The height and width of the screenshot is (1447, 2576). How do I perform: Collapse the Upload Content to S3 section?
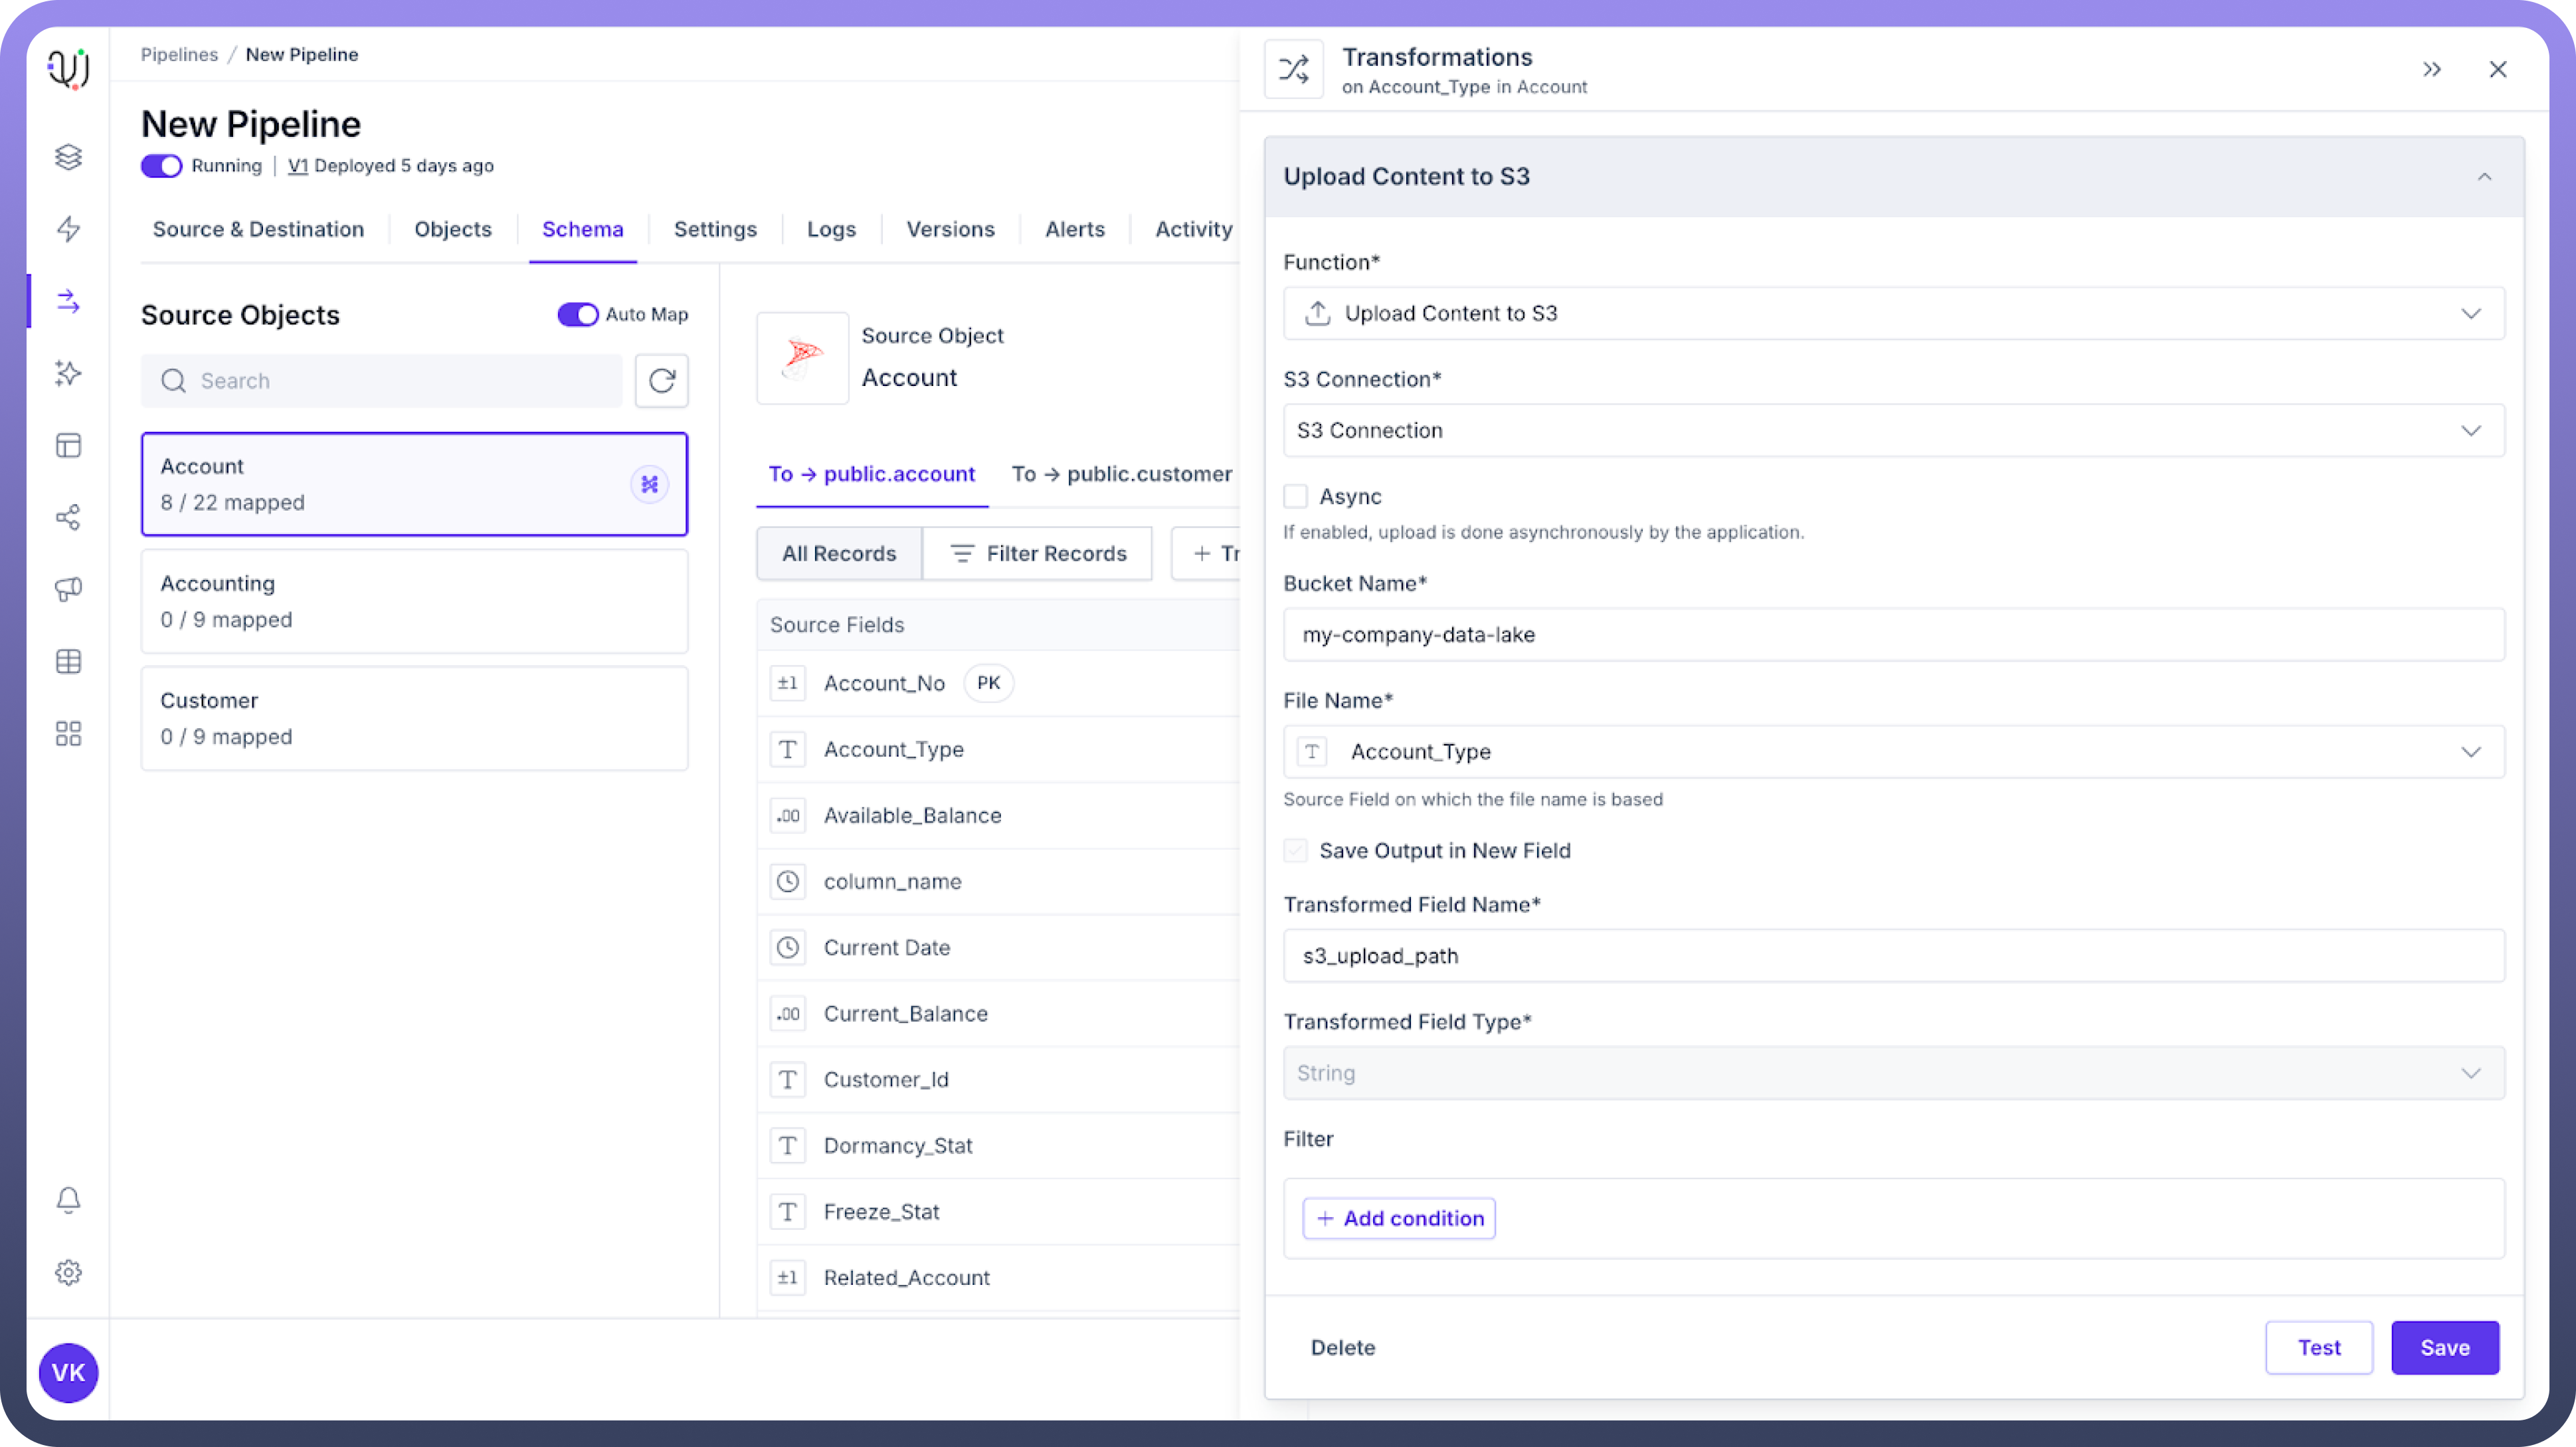pyautogui.click(x=2484, y=177)
